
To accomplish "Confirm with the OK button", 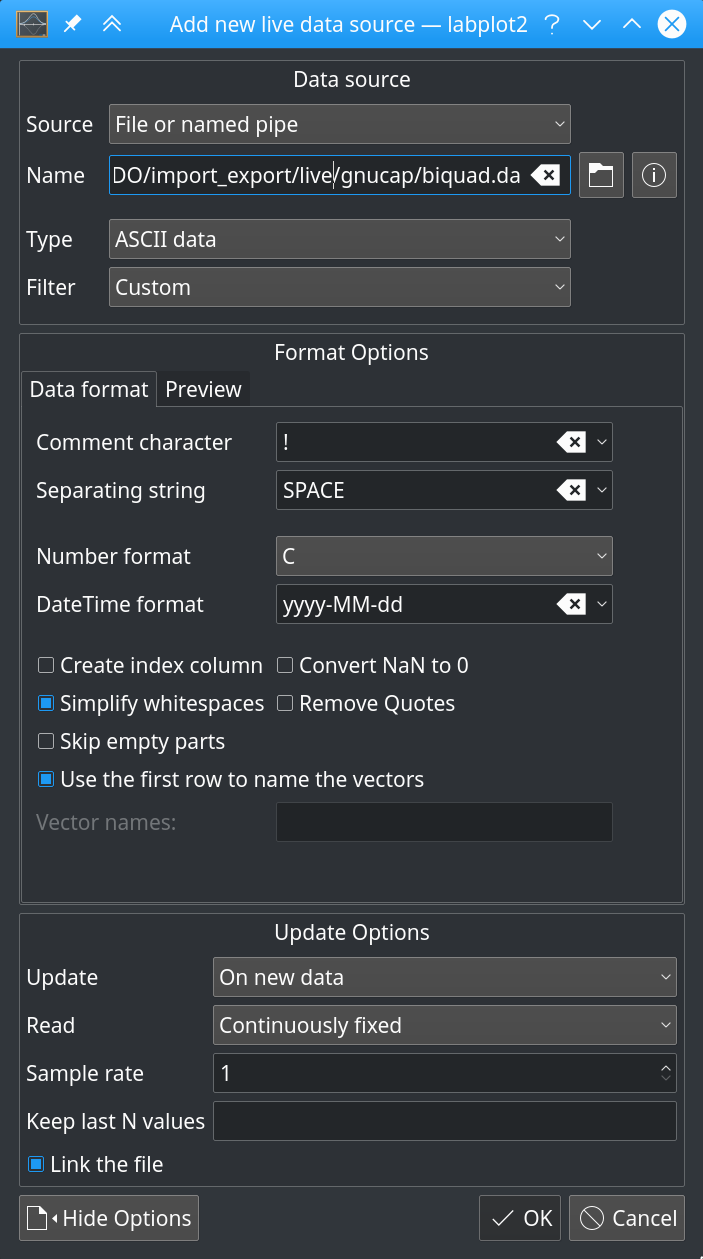I will (x=519, y=1218).
